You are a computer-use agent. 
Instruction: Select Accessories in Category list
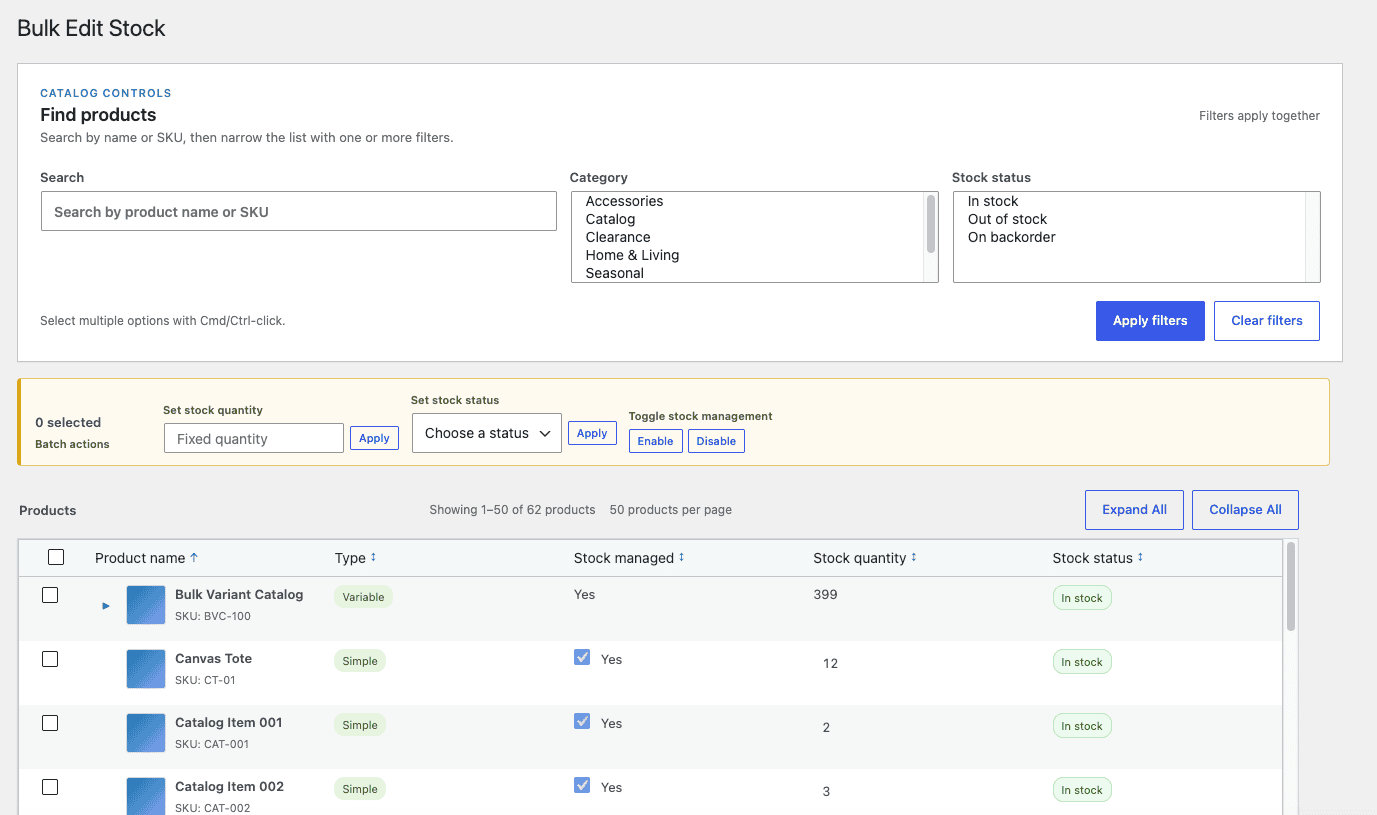point(748,201)
